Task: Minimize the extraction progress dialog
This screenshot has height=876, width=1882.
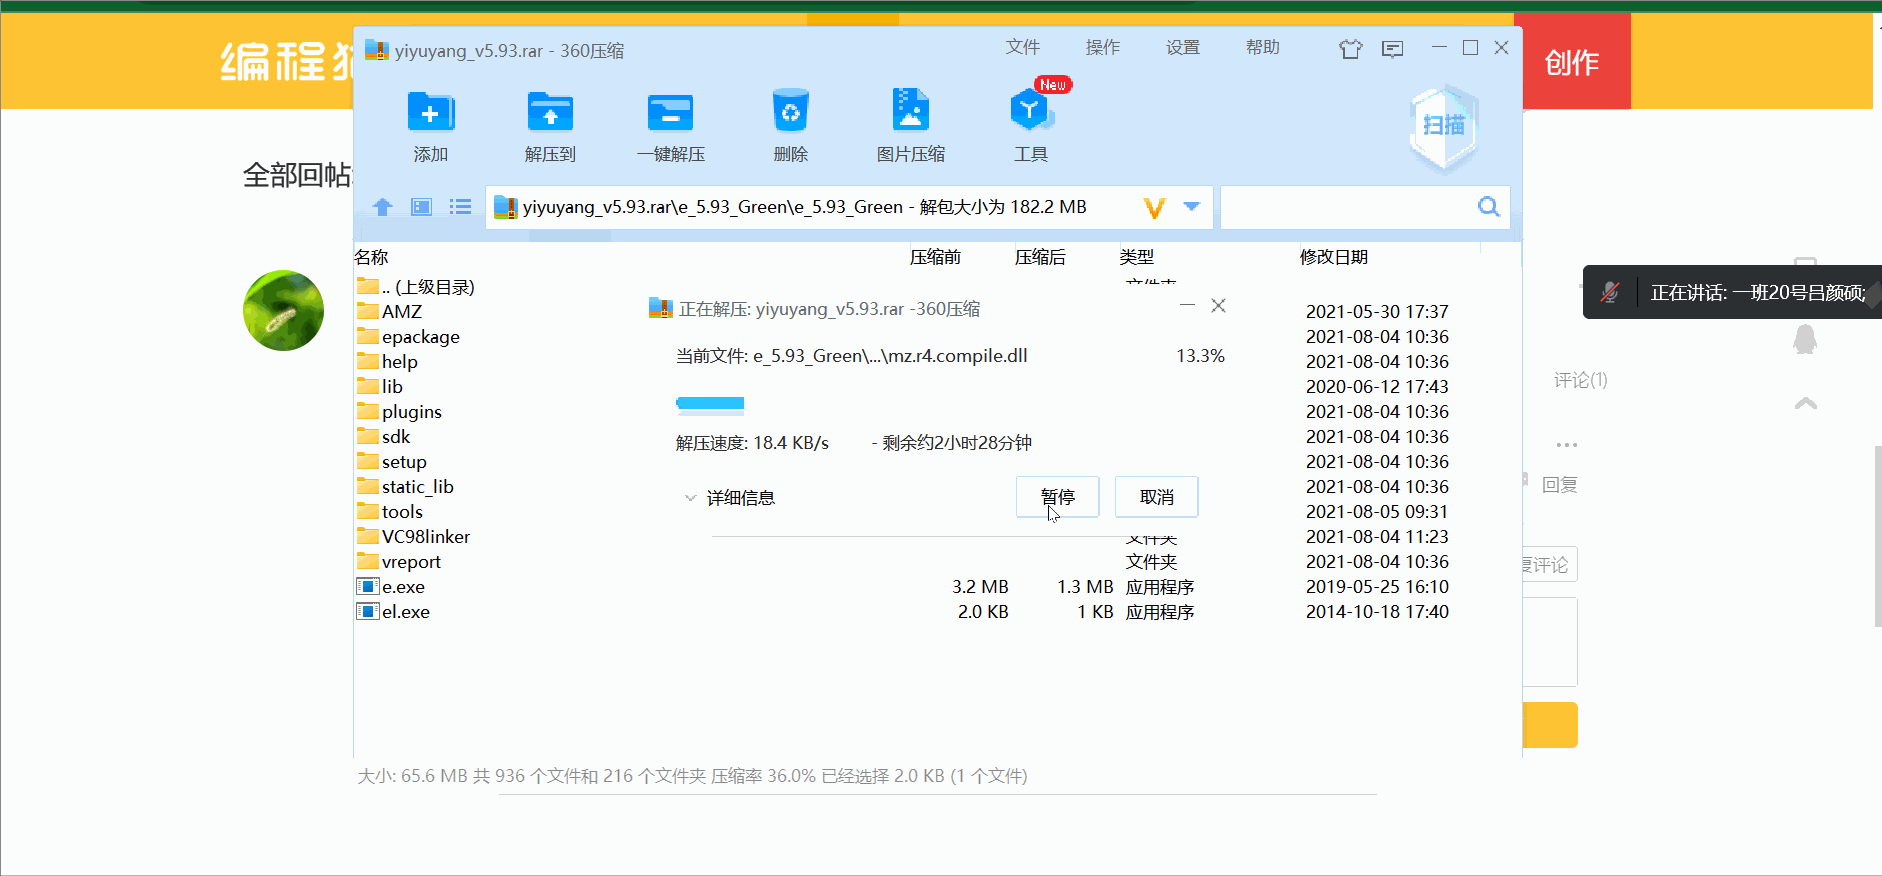Action: (1187, 305)
